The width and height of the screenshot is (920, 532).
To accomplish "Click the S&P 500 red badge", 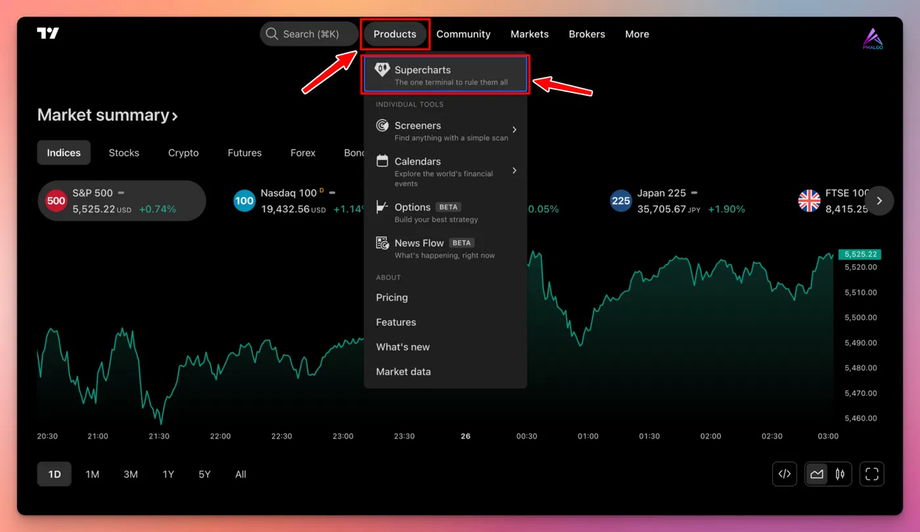I will [x=56, y=201].
